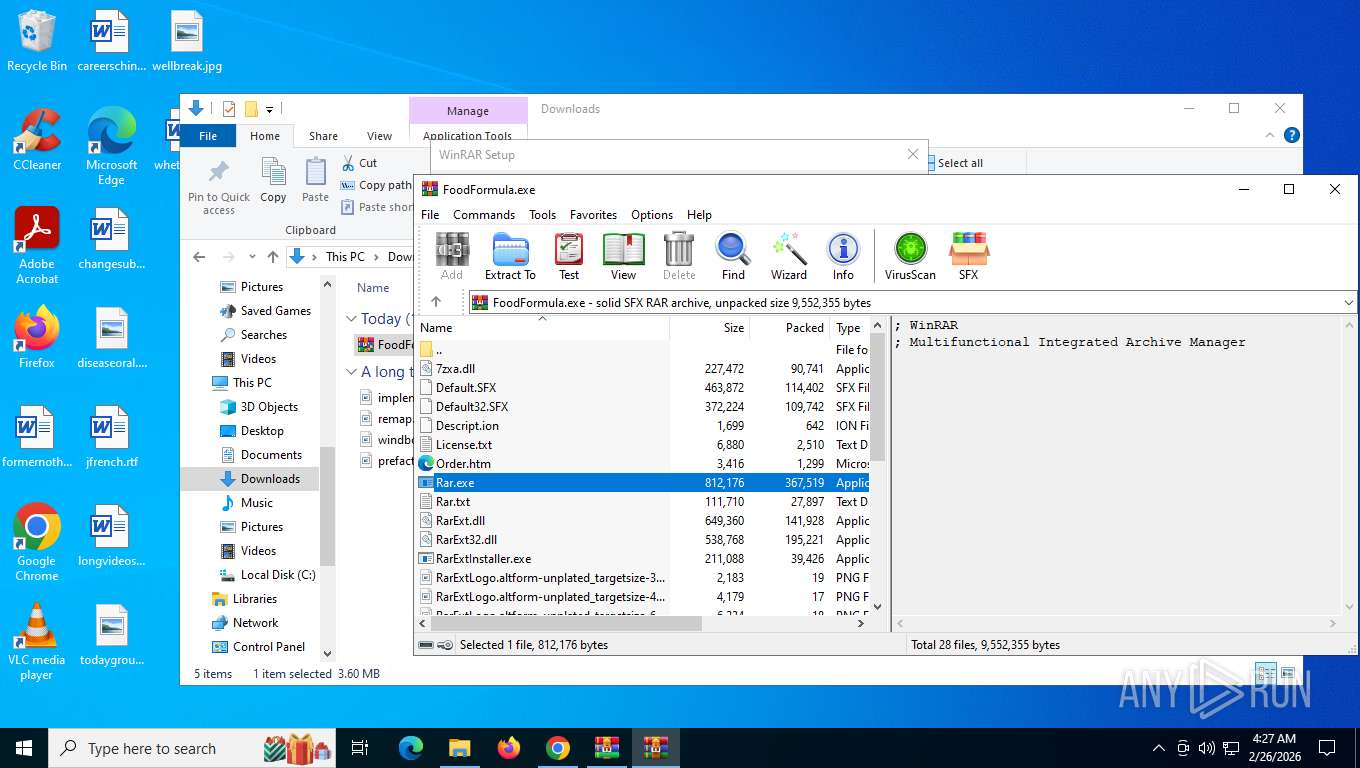Image resolution: width=1360 pixels, height=768 pixels.
Task: Select the VLC media player desktop icon
Action: (x=37, y=642)
